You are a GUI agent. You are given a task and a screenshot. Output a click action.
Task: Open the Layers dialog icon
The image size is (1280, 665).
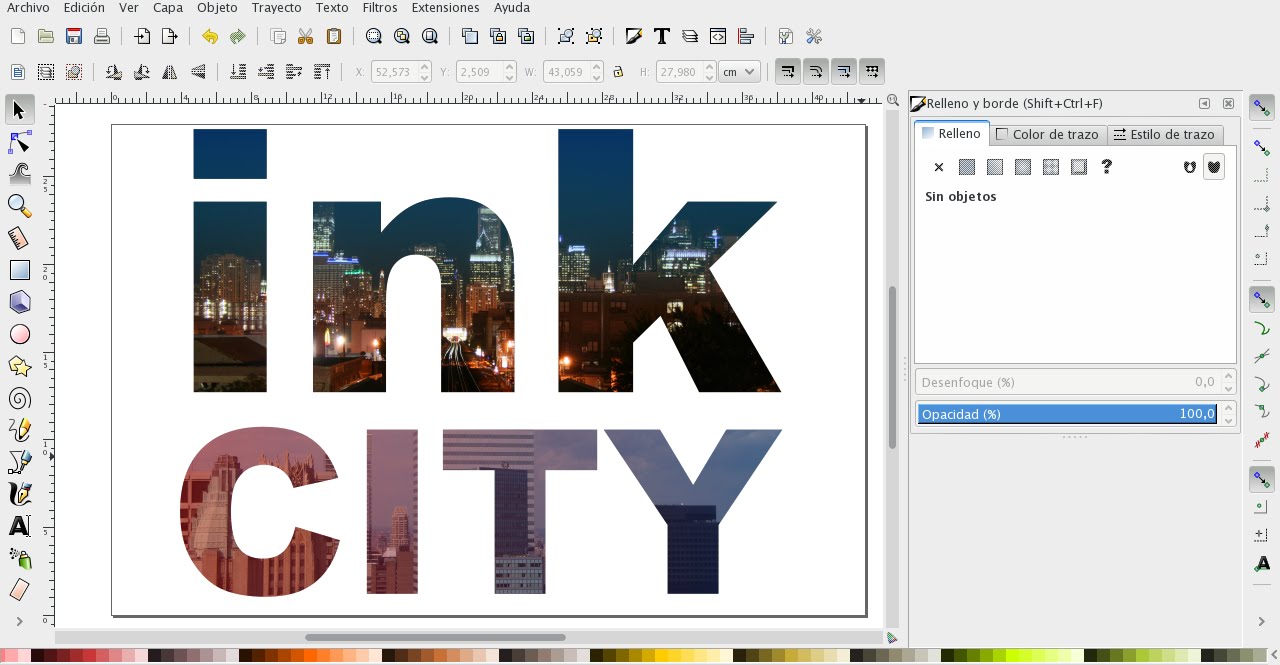tap(689, 36)
